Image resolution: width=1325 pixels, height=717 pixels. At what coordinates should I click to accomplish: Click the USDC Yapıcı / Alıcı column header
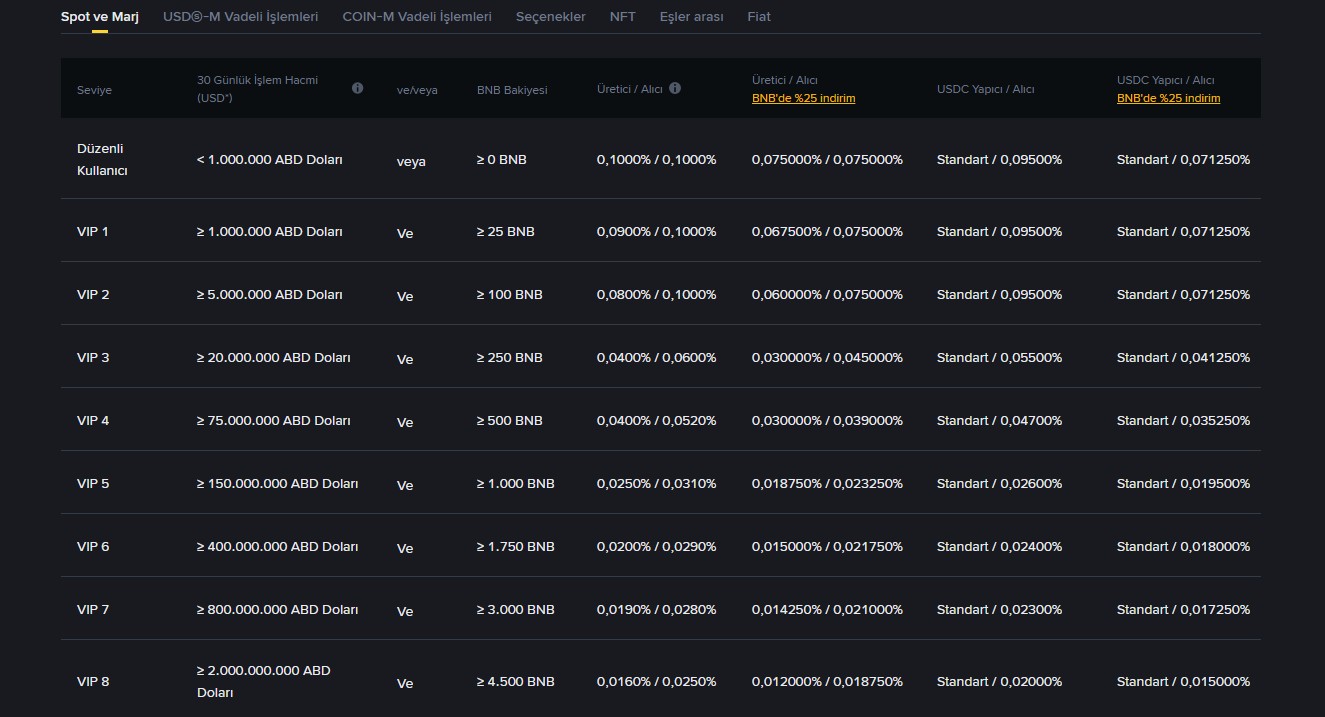[986, 89]
